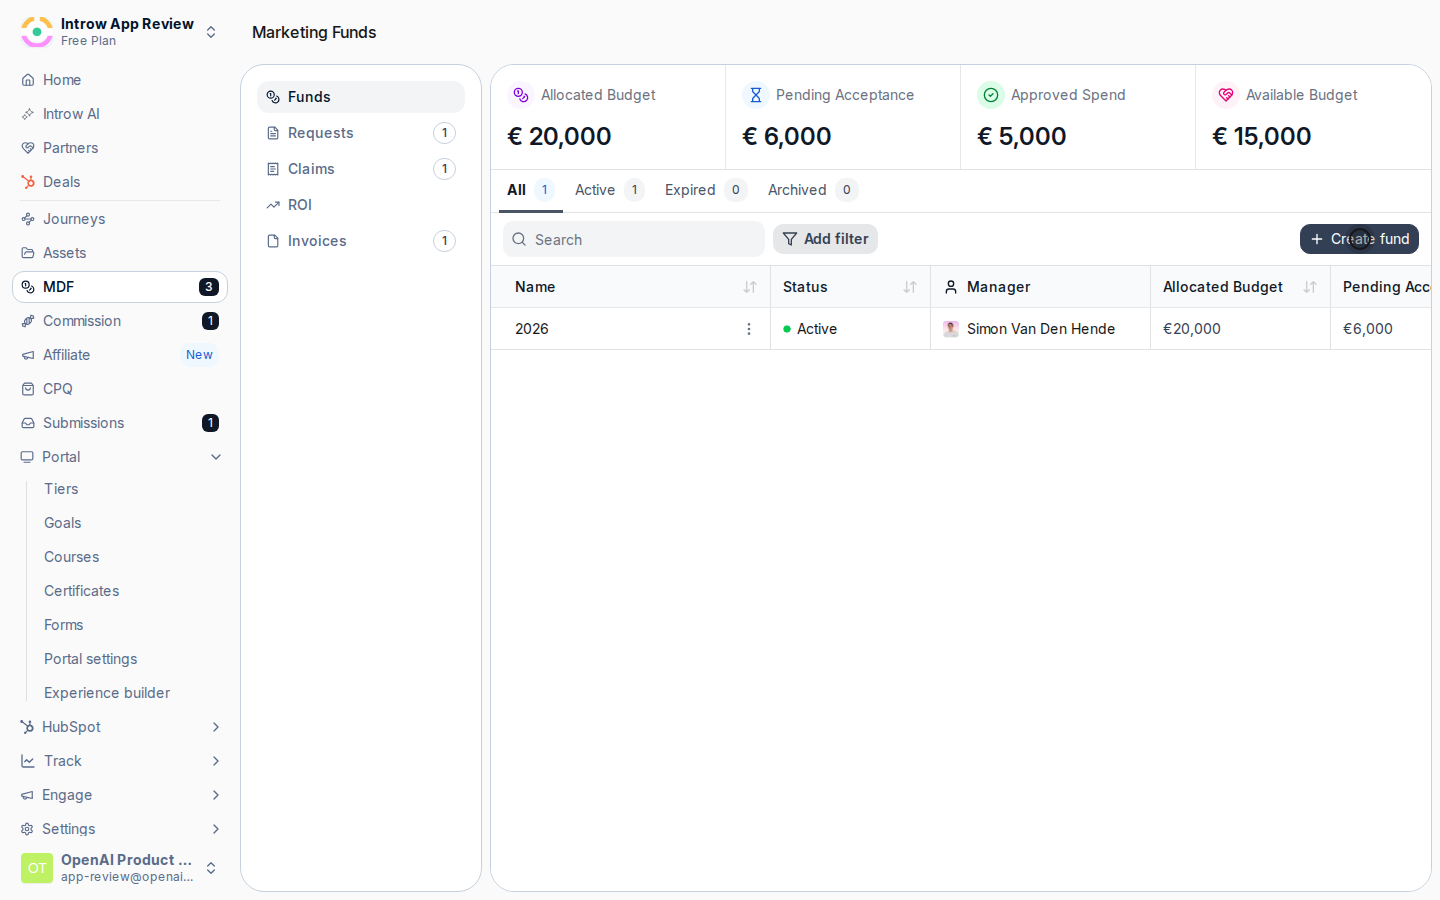Sort by Allocated Budget column
The width and height of the screenshot is (1440, 900).
point(1310,287)
